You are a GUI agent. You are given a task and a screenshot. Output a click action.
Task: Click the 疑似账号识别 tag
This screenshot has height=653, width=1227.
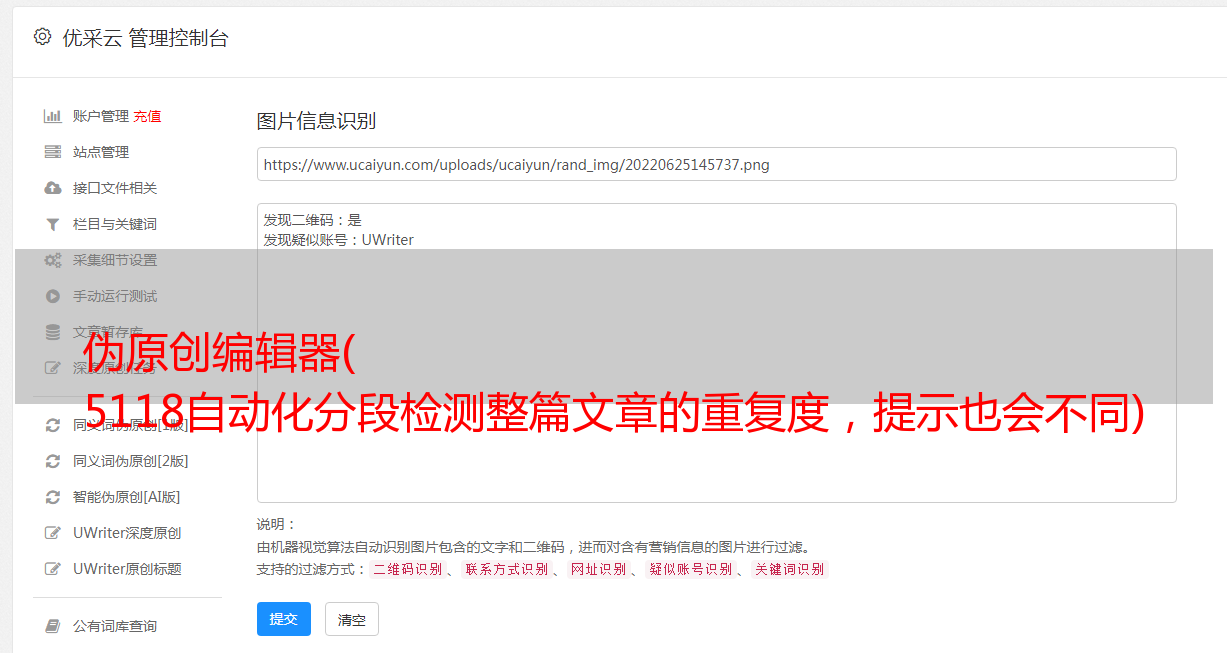click(691, 569)
